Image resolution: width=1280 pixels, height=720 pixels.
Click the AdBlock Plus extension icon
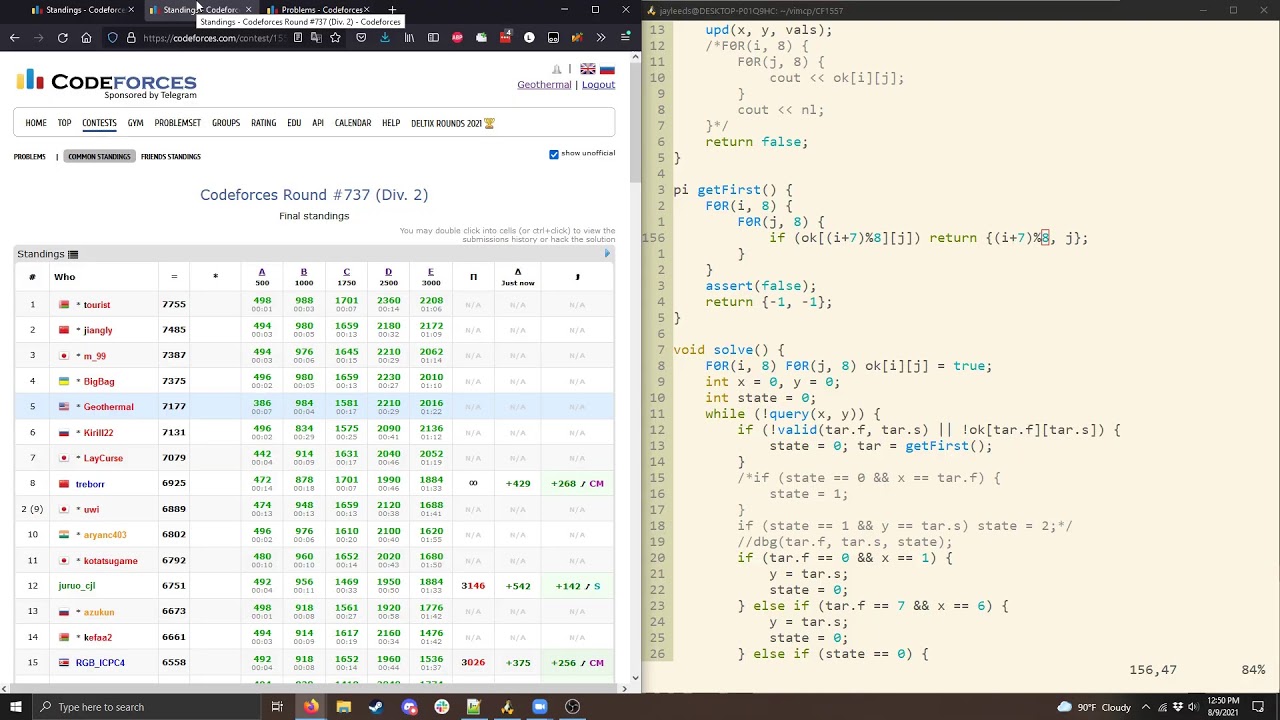(457, 38)
